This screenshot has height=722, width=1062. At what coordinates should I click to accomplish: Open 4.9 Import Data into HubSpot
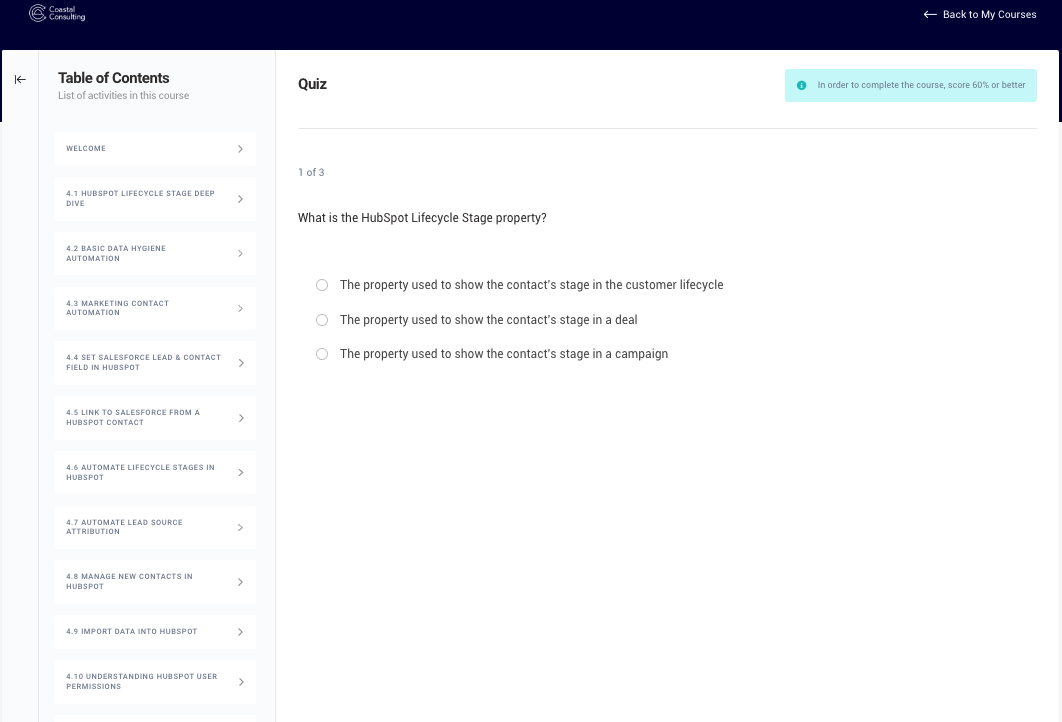tap(155, 632)
